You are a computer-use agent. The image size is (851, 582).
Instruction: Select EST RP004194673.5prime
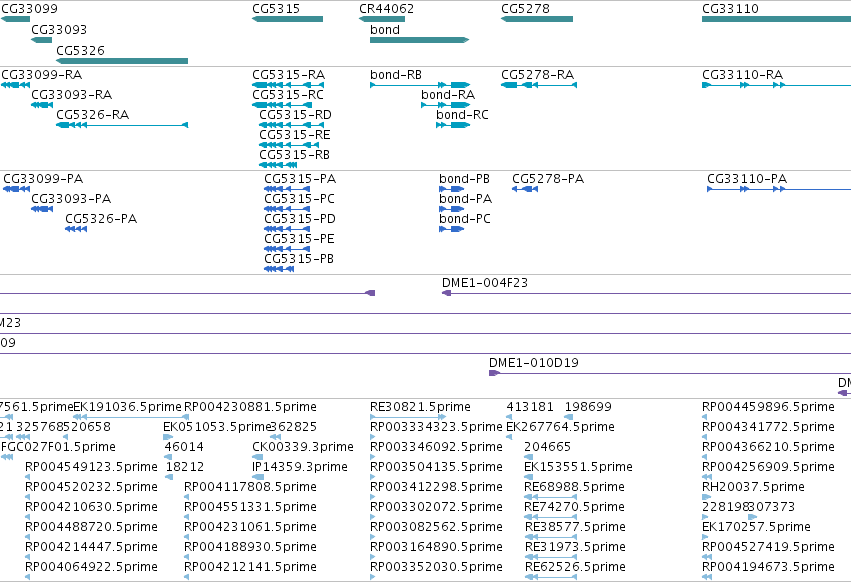tap(768, 567)
